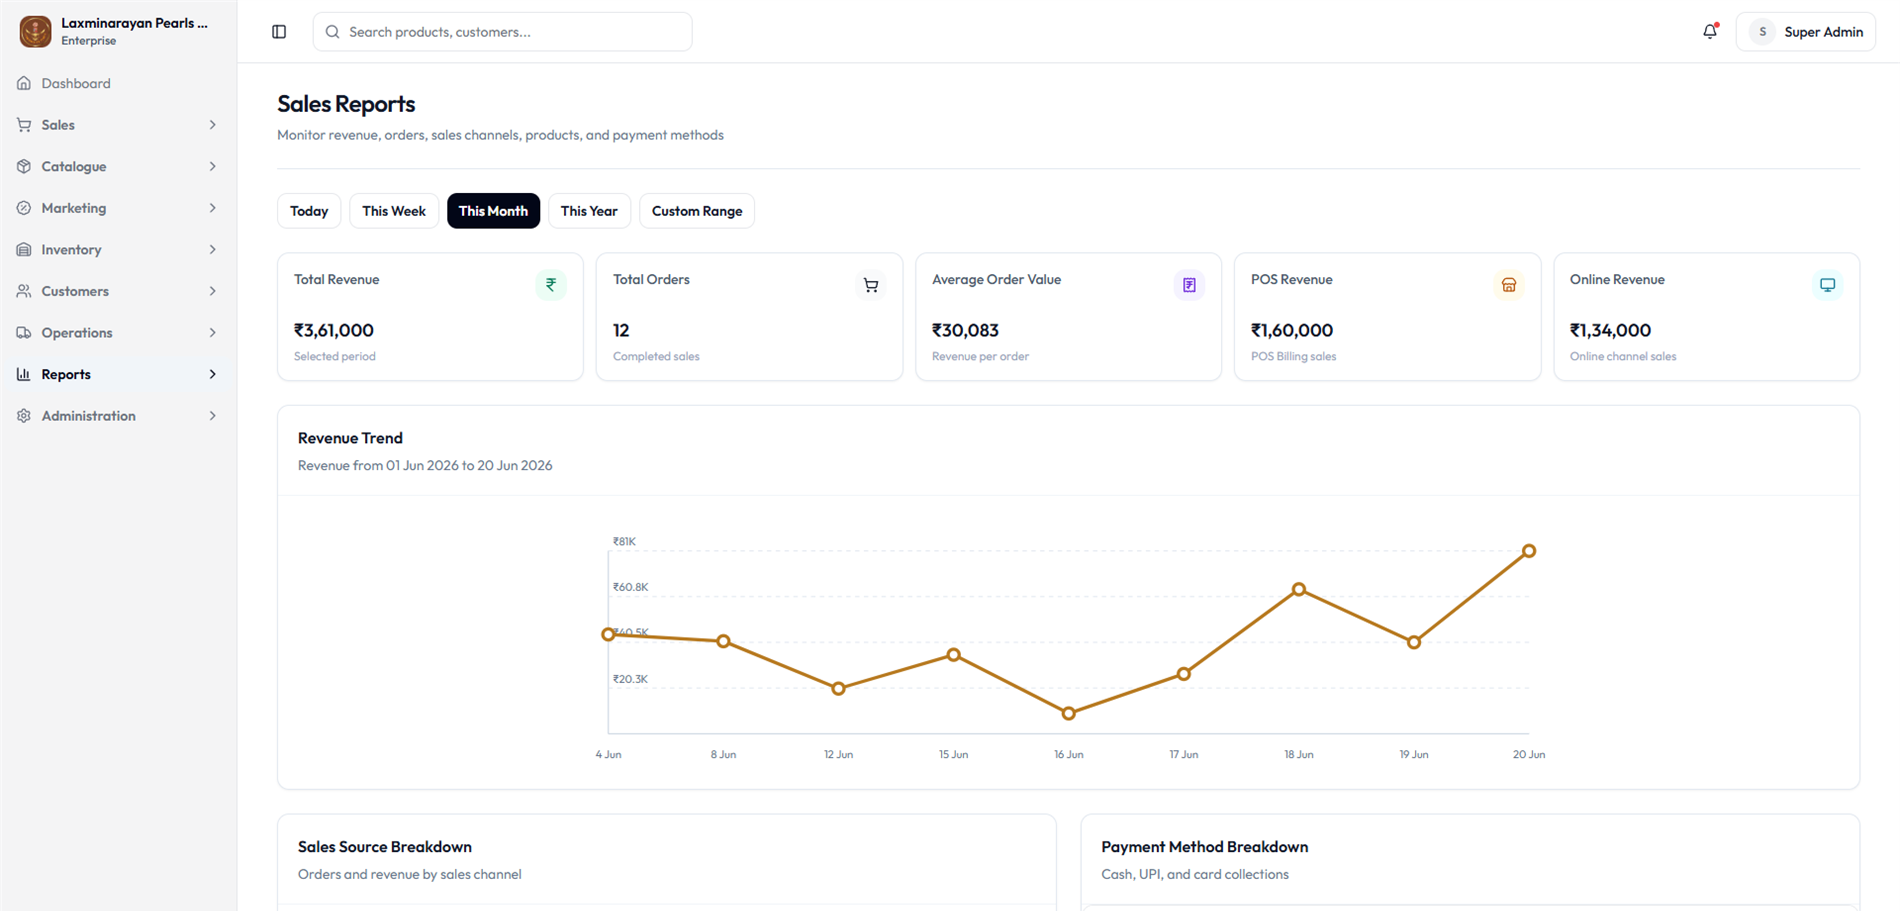Select the This Year period tab

point(589,211)
